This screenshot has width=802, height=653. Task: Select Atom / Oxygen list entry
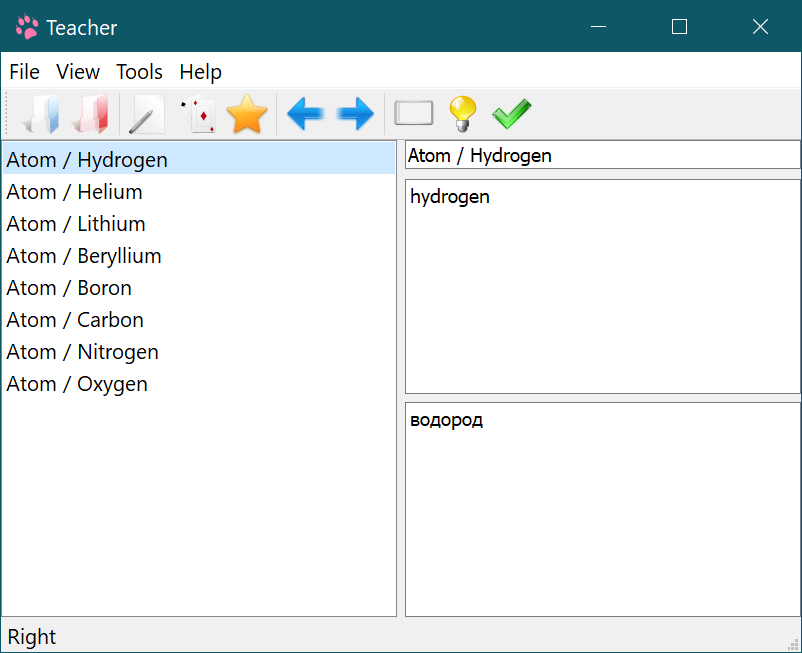coord(77,384)
